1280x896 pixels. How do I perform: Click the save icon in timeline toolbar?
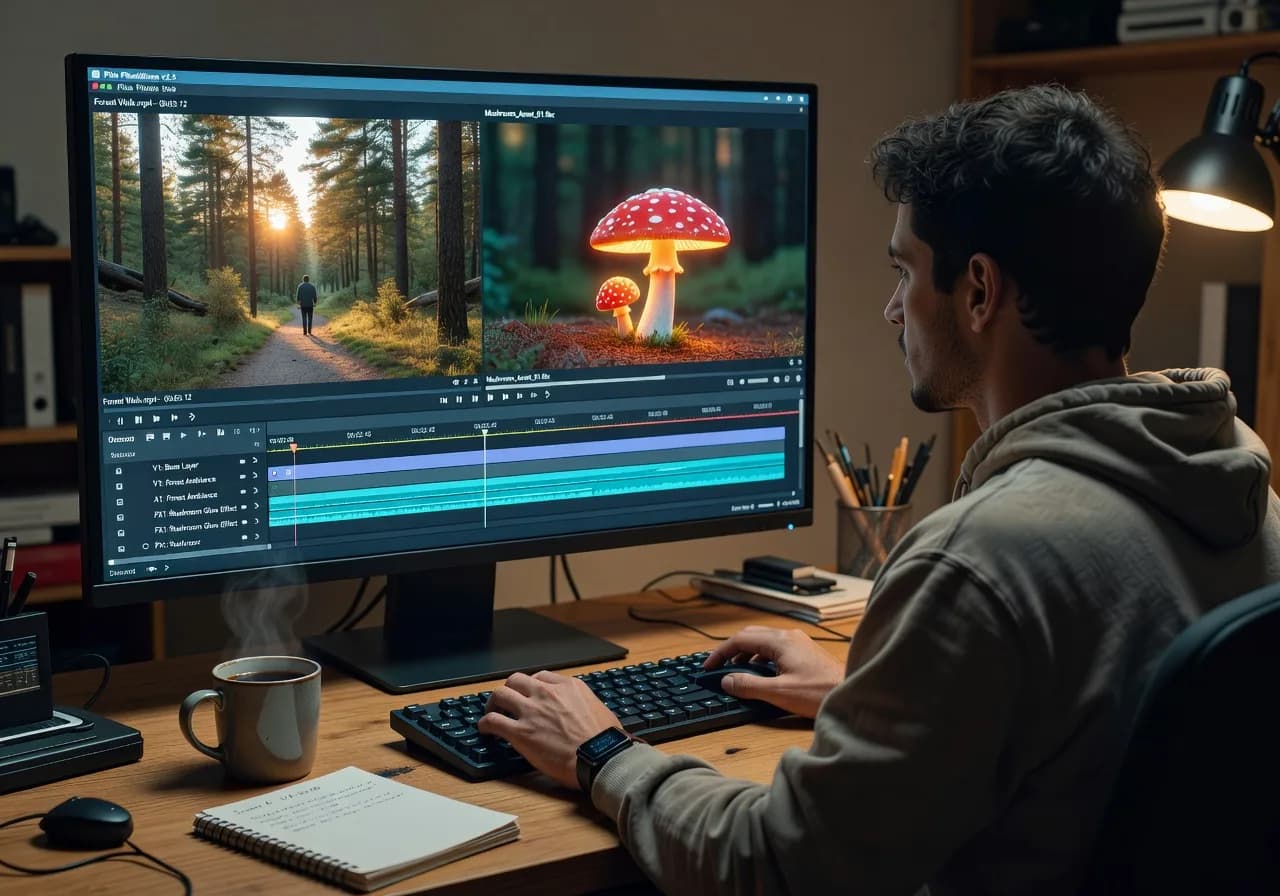165,436
